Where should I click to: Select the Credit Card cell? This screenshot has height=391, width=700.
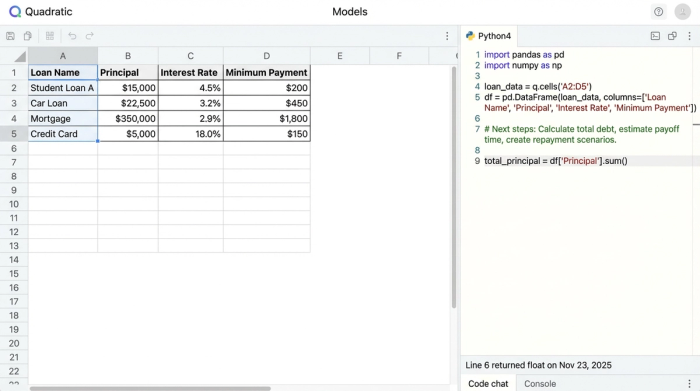63,134
